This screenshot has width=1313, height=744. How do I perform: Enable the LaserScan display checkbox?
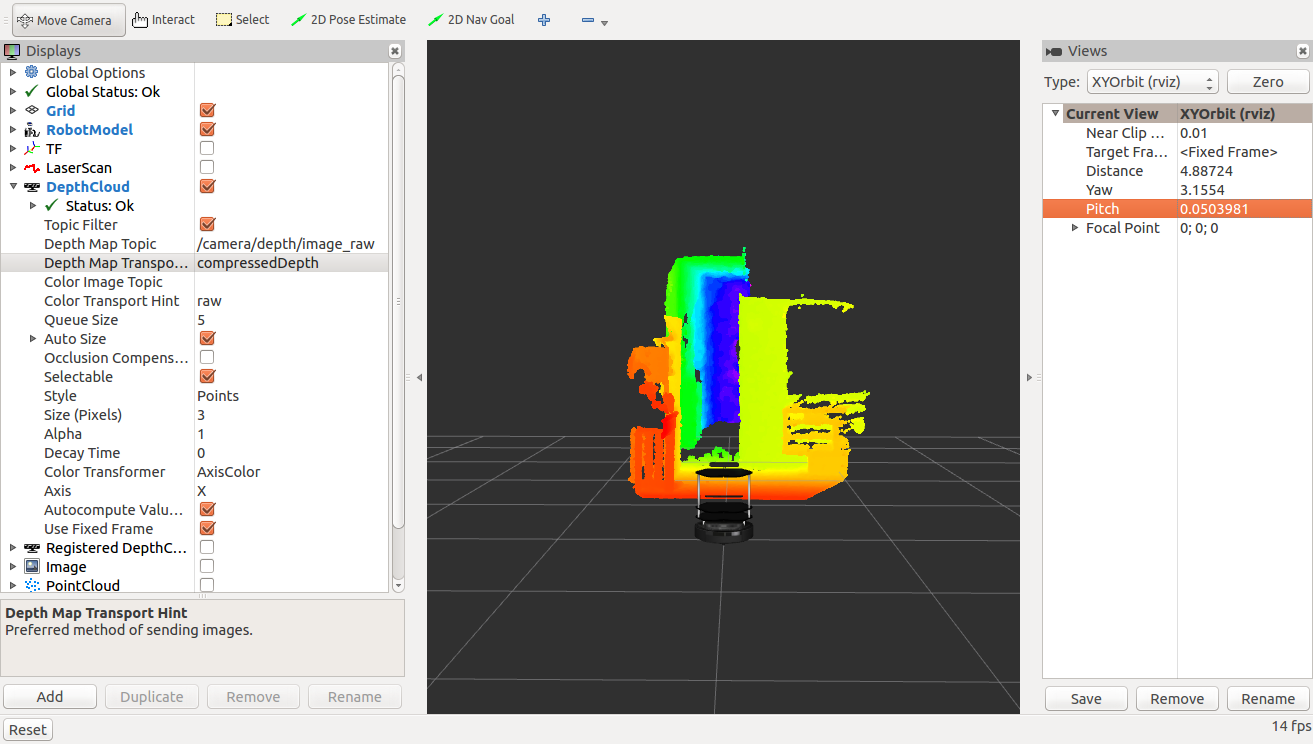click(207, 167)
